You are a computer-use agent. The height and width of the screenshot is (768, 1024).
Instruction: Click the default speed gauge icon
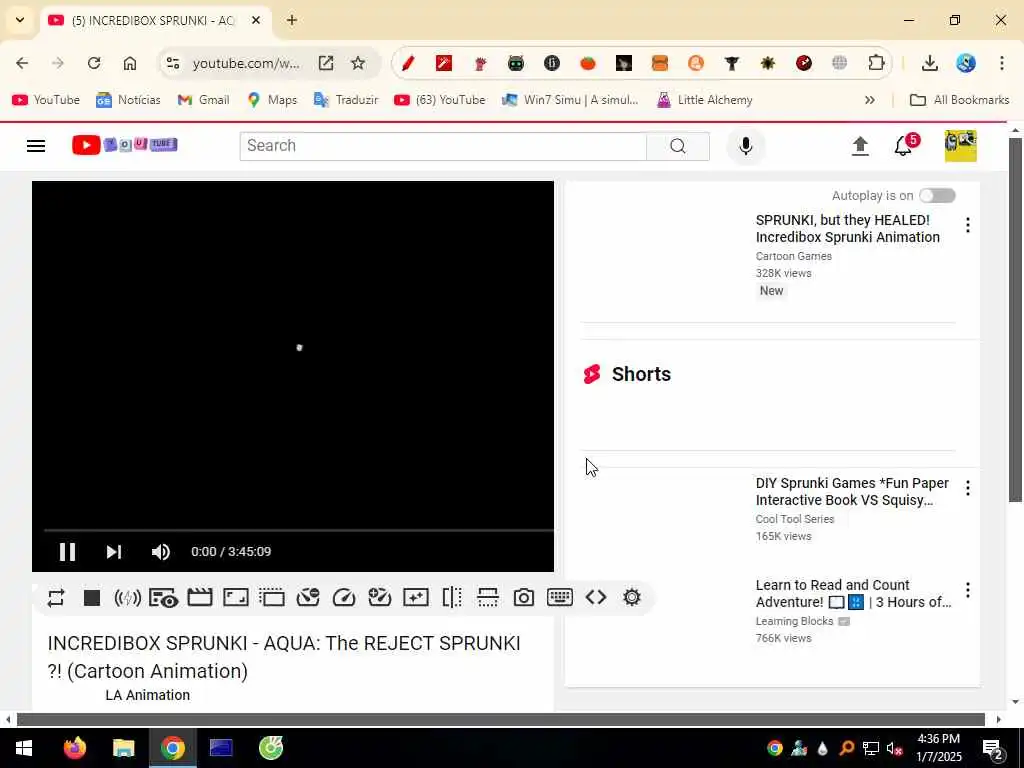point(344,598)
